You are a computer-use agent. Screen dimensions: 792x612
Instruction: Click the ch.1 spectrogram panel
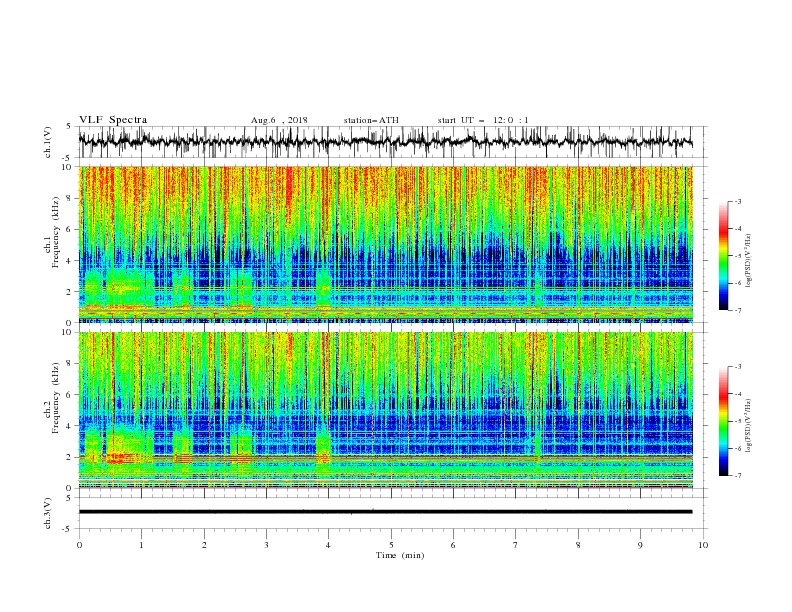point(385,244)
